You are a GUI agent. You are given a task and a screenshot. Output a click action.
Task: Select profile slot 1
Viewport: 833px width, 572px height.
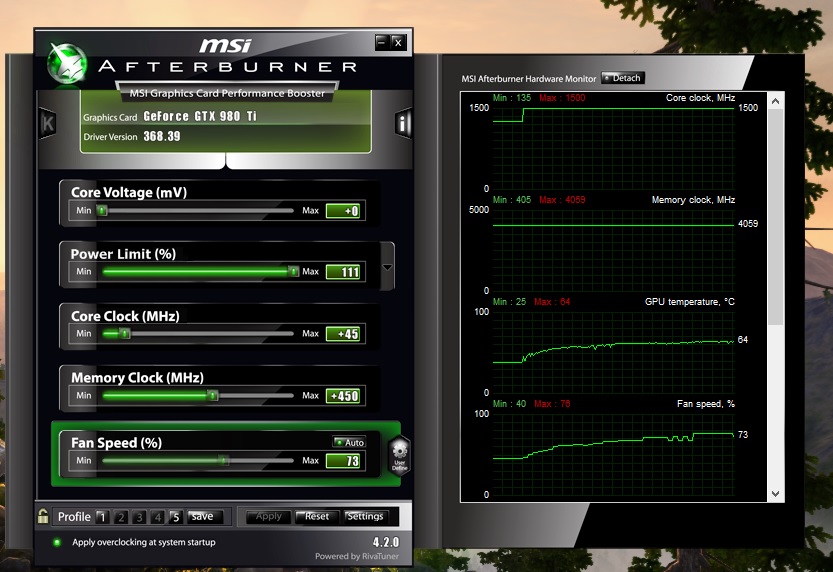(103, 517)
